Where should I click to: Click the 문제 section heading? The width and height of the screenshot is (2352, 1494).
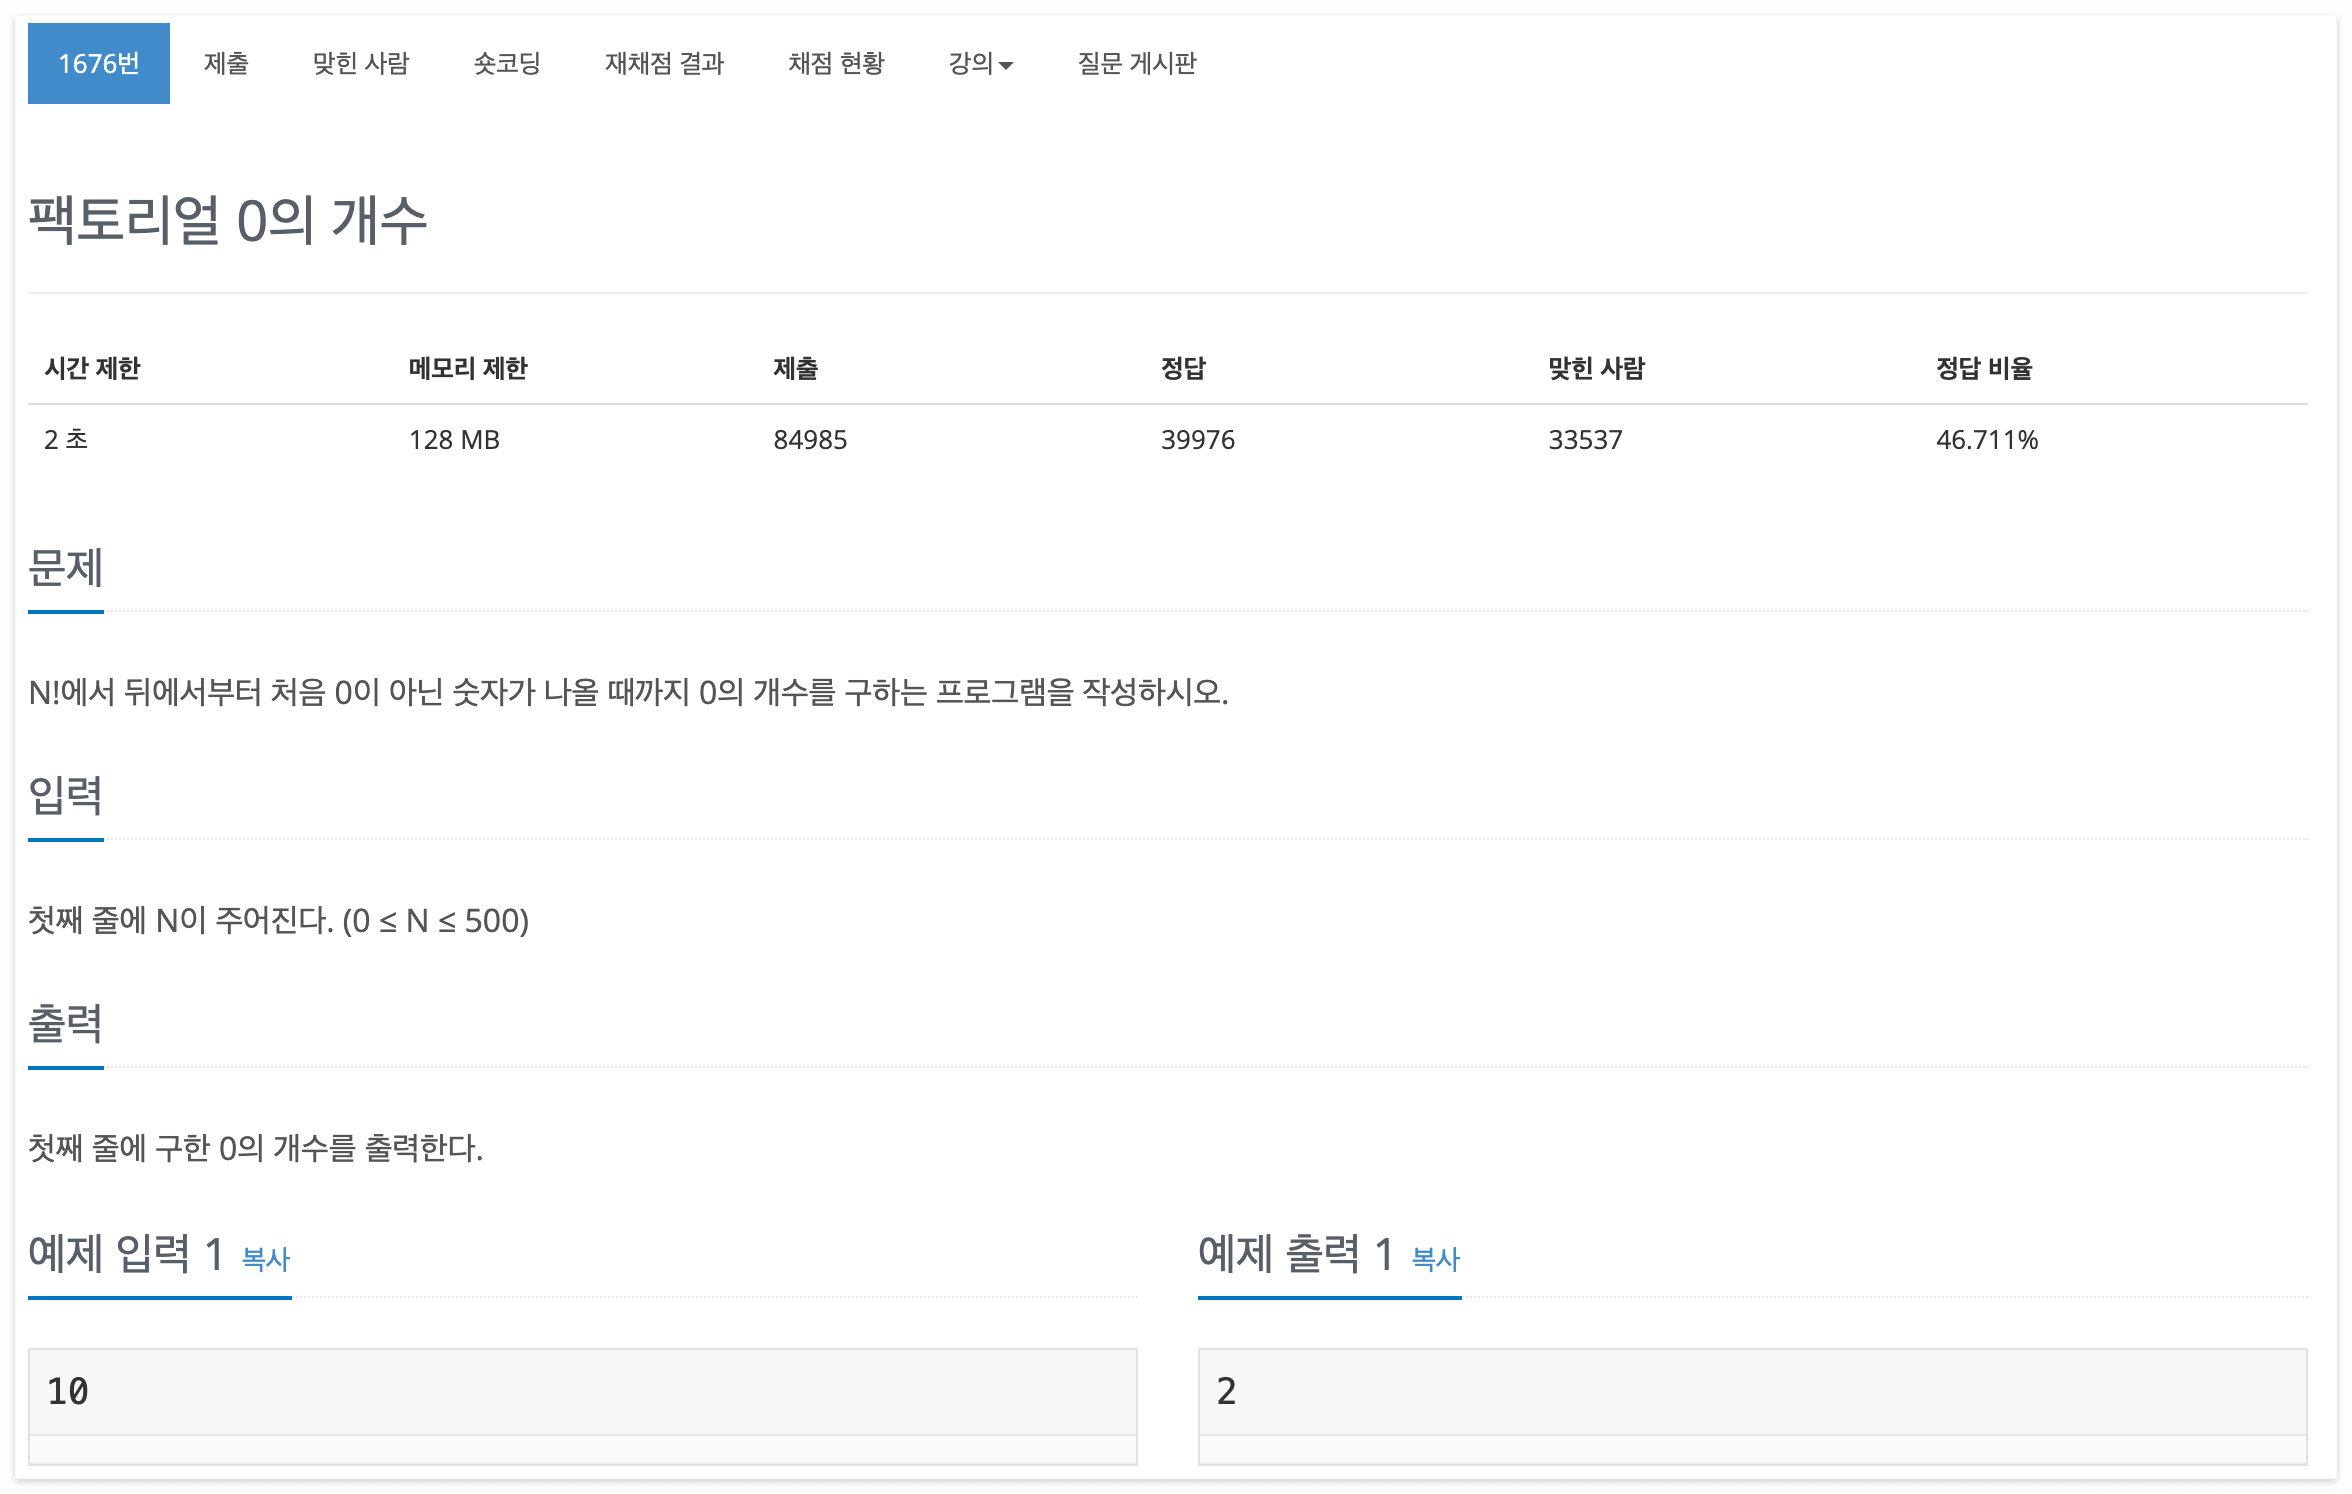tap(66, 569)
